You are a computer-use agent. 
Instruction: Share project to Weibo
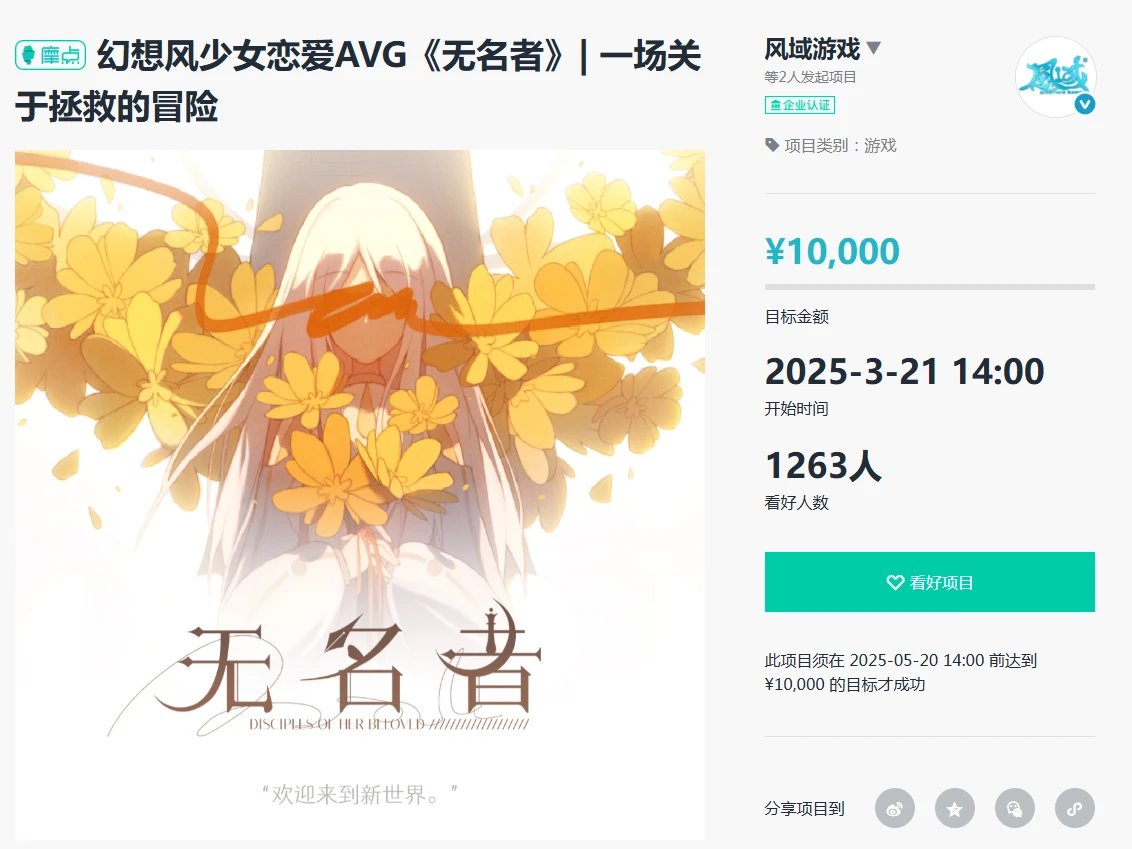pos(894,808)
